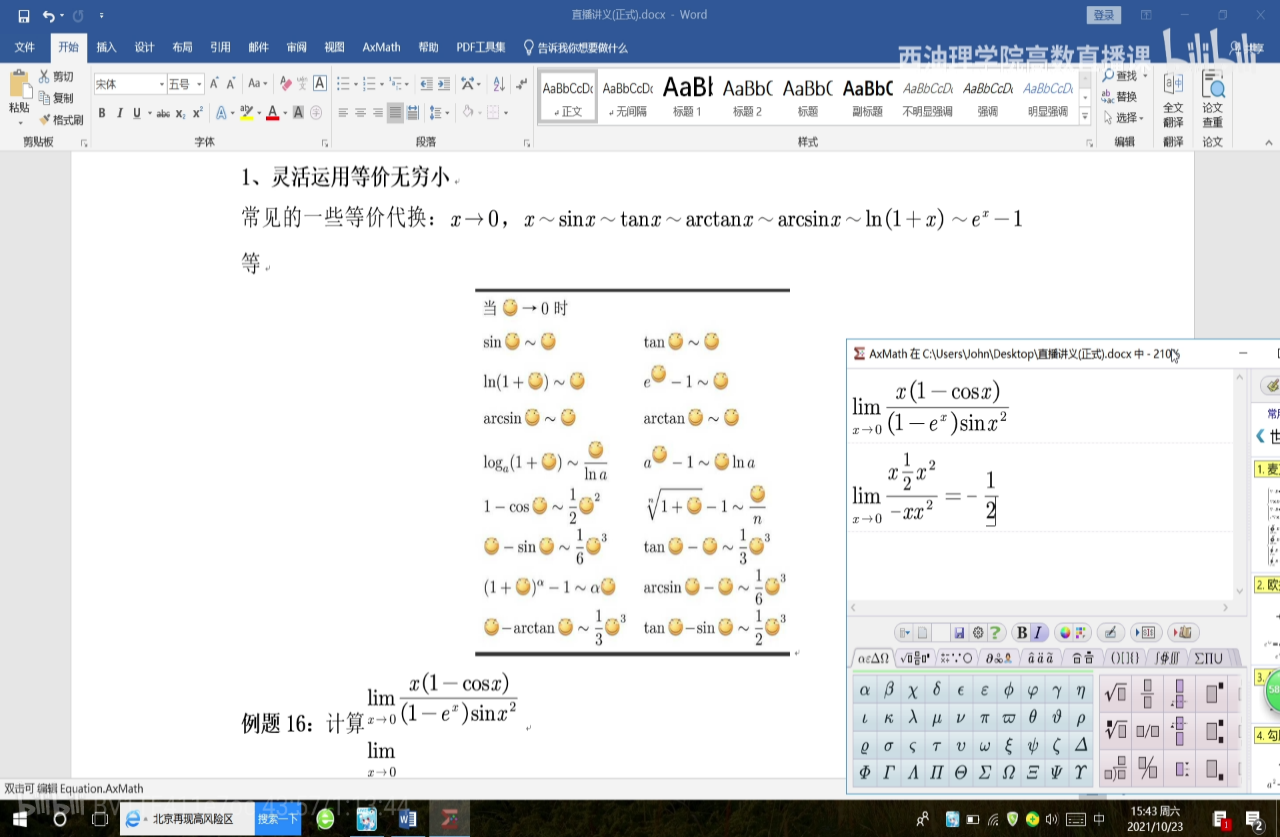This screenshot has height=837, width=1280.
Task: Insert the vertical fraction template in AxMath
Action: [1147, 693]
